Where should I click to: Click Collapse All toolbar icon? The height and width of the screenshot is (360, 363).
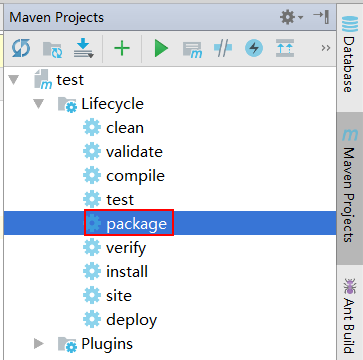point(285,49)
